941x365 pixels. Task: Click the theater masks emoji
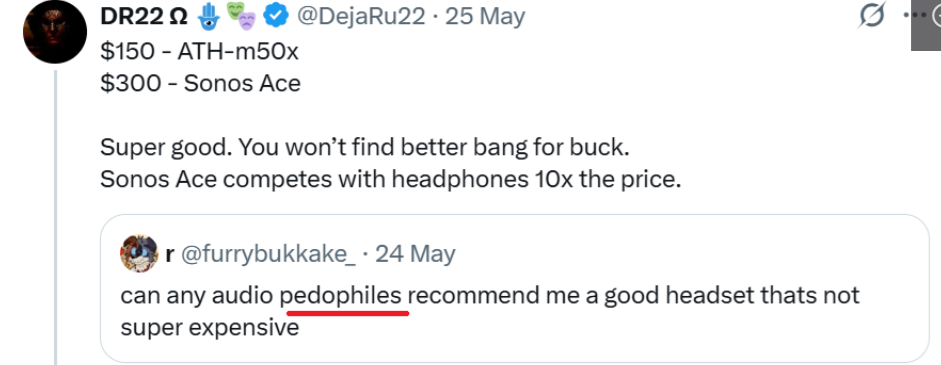pos(241,16)
